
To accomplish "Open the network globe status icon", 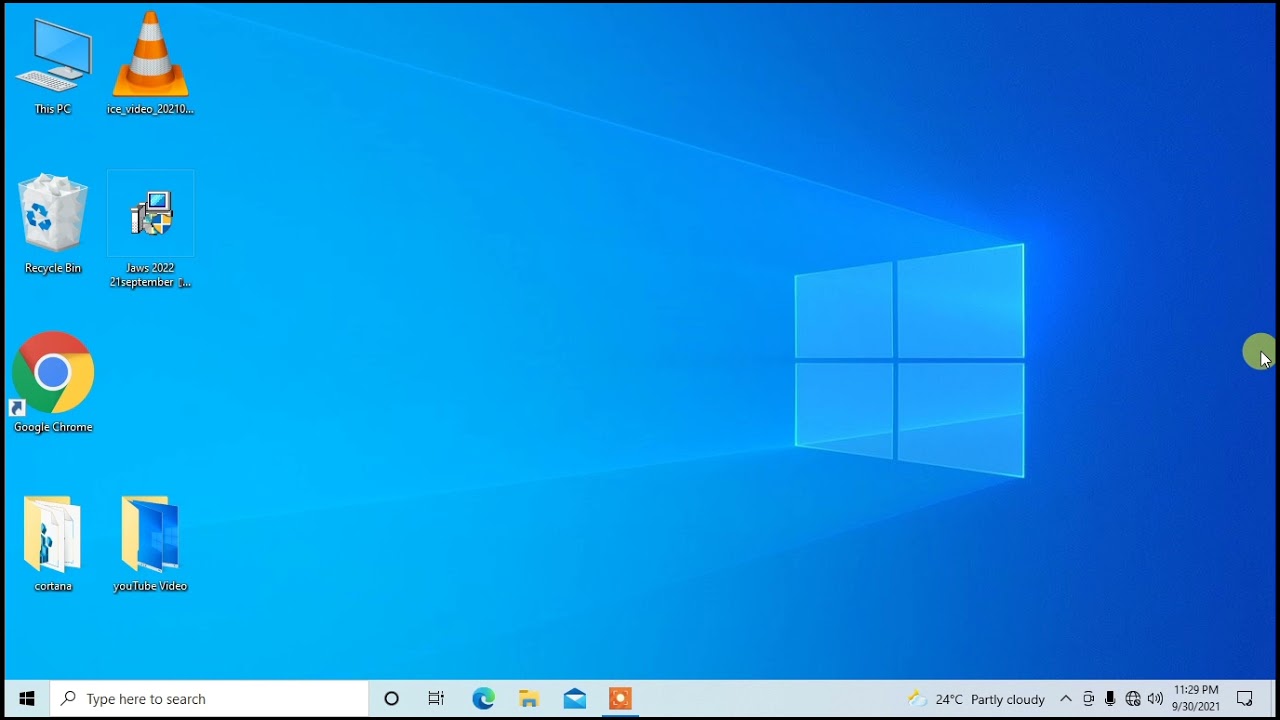I will click(1133, 699).
